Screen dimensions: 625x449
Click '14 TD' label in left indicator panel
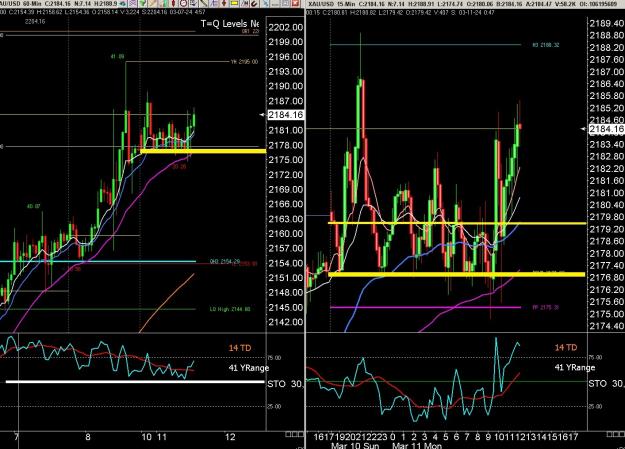240,348
